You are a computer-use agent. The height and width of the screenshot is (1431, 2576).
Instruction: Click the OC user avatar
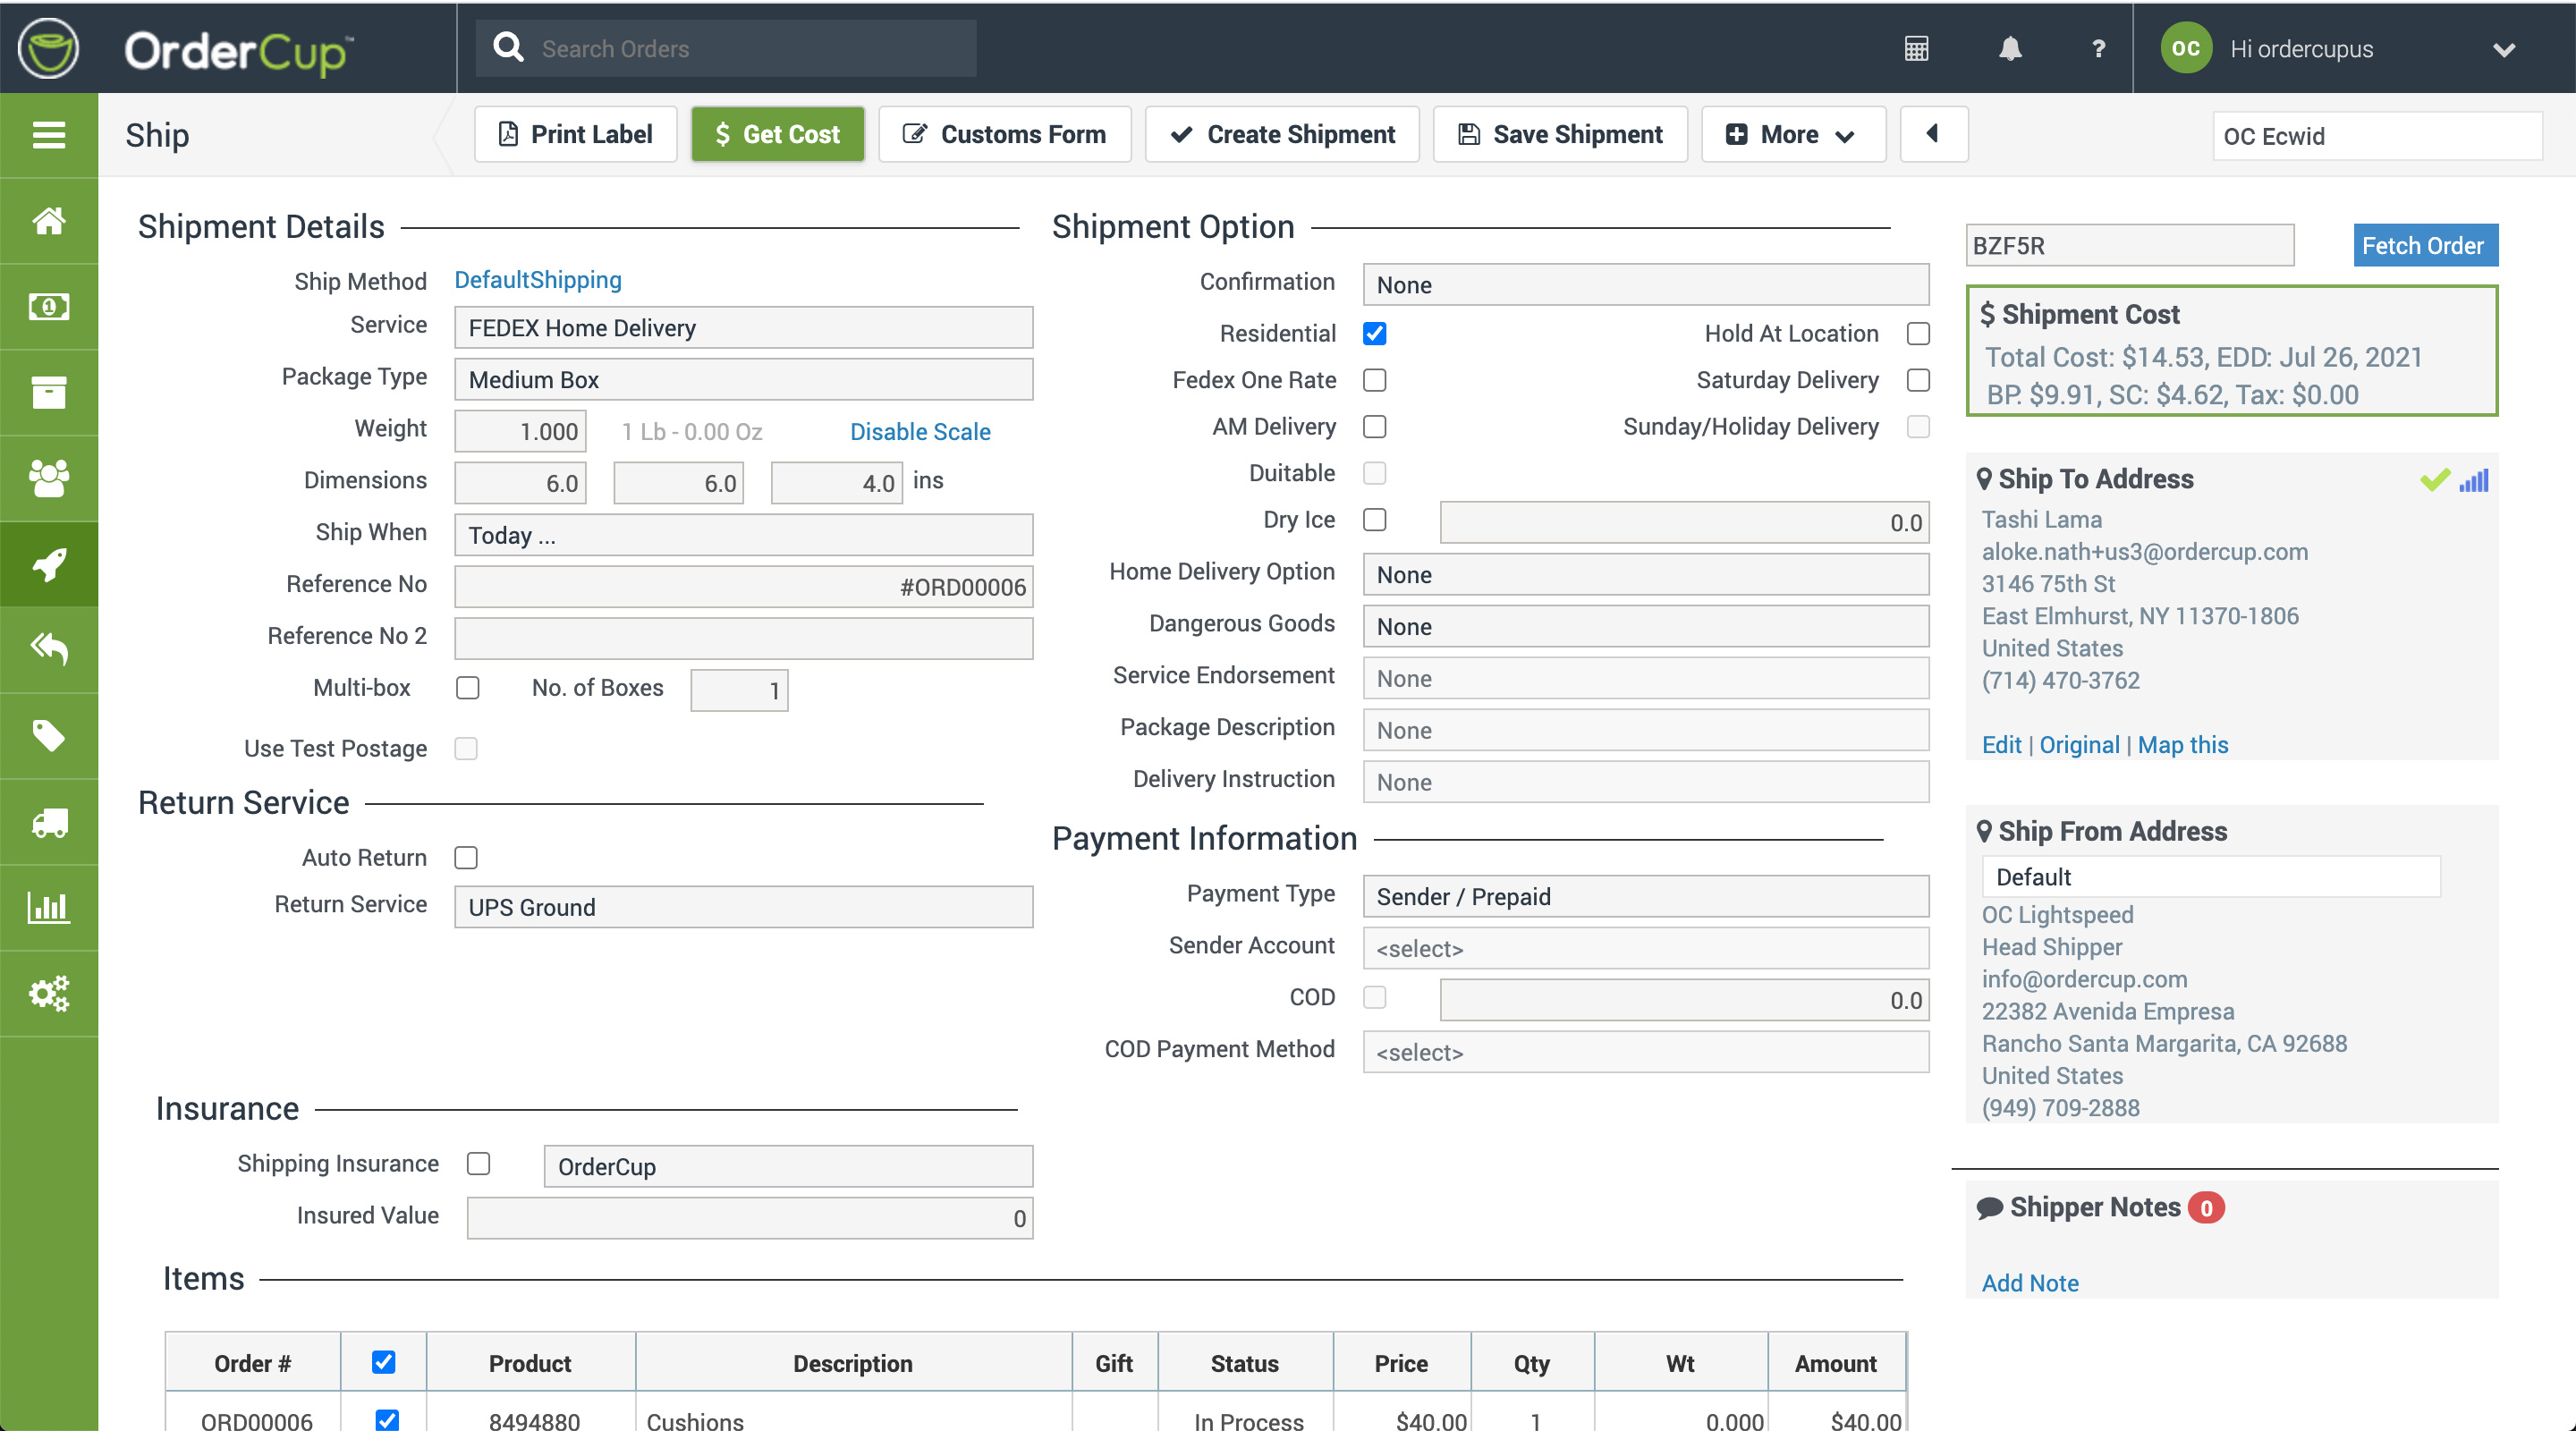click(2185, 48)
